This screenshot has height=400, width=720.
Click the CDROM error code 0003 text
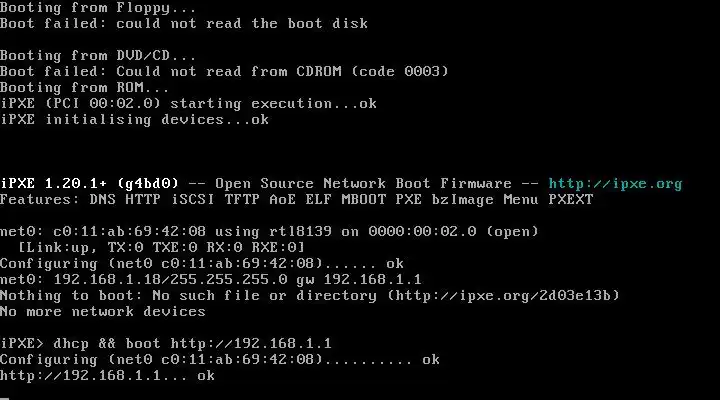(399, 72)
